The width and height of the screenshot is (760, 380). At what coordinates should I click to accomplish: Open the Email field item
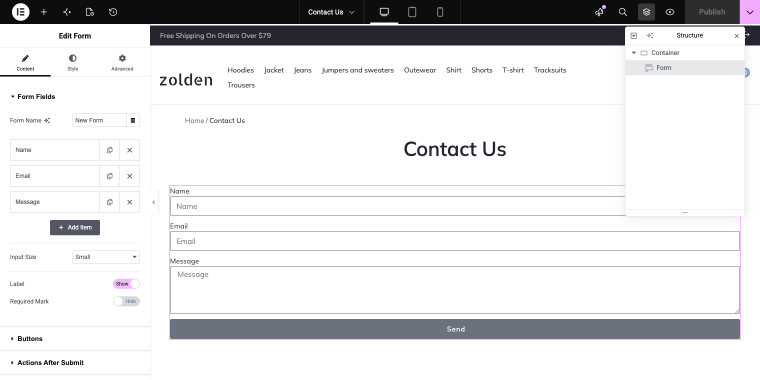click(x=55, y=176)
